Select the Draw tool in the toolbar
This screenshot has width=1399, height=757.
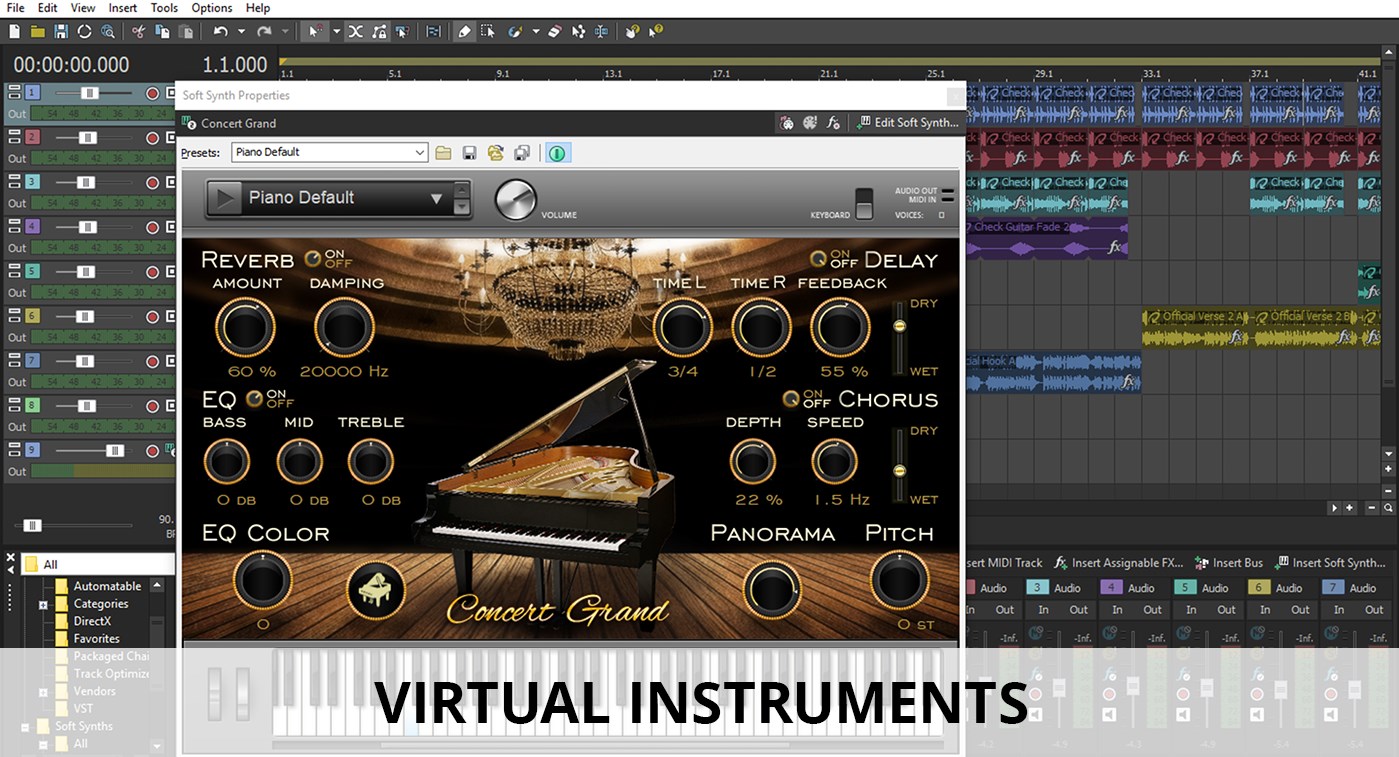click(463, 31)
